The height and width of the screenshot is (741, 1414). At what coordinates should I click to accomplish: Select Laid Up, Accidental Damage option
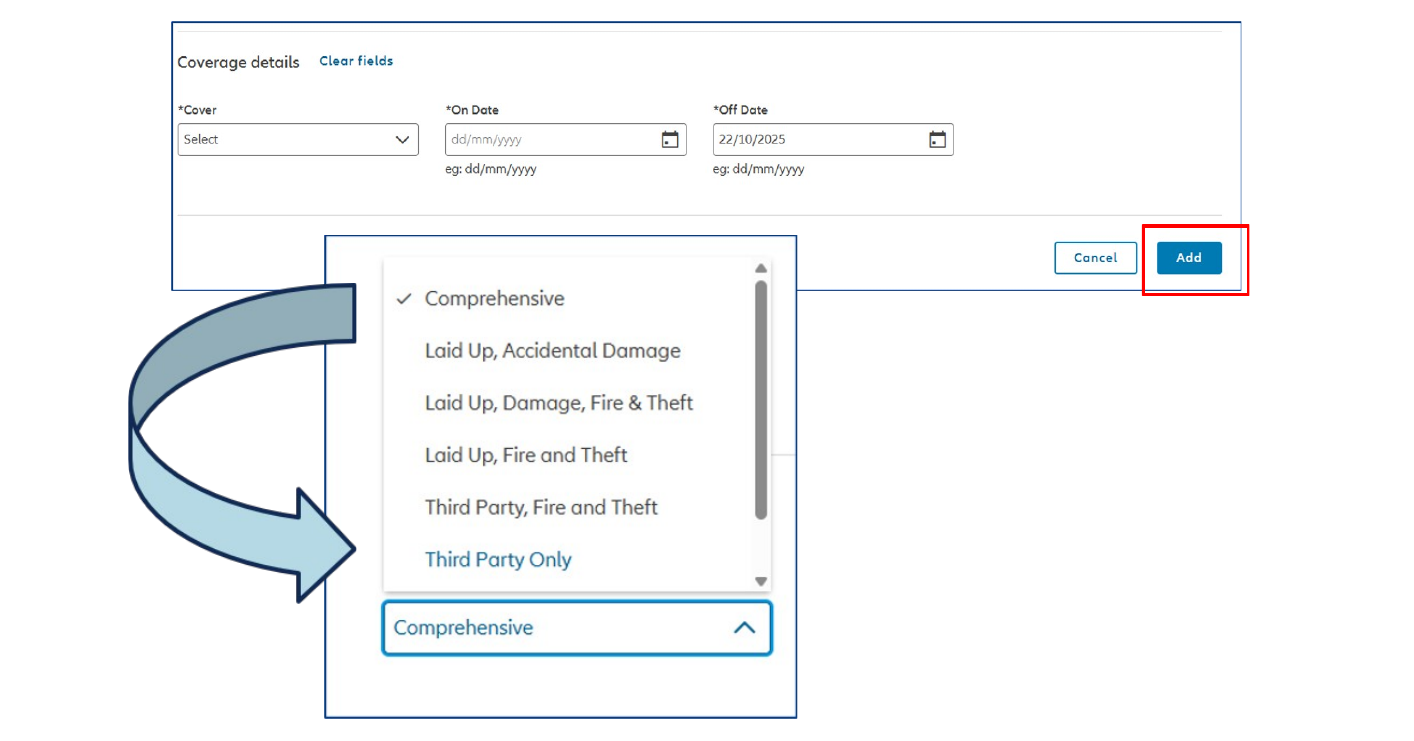click(x=552, y=351)
